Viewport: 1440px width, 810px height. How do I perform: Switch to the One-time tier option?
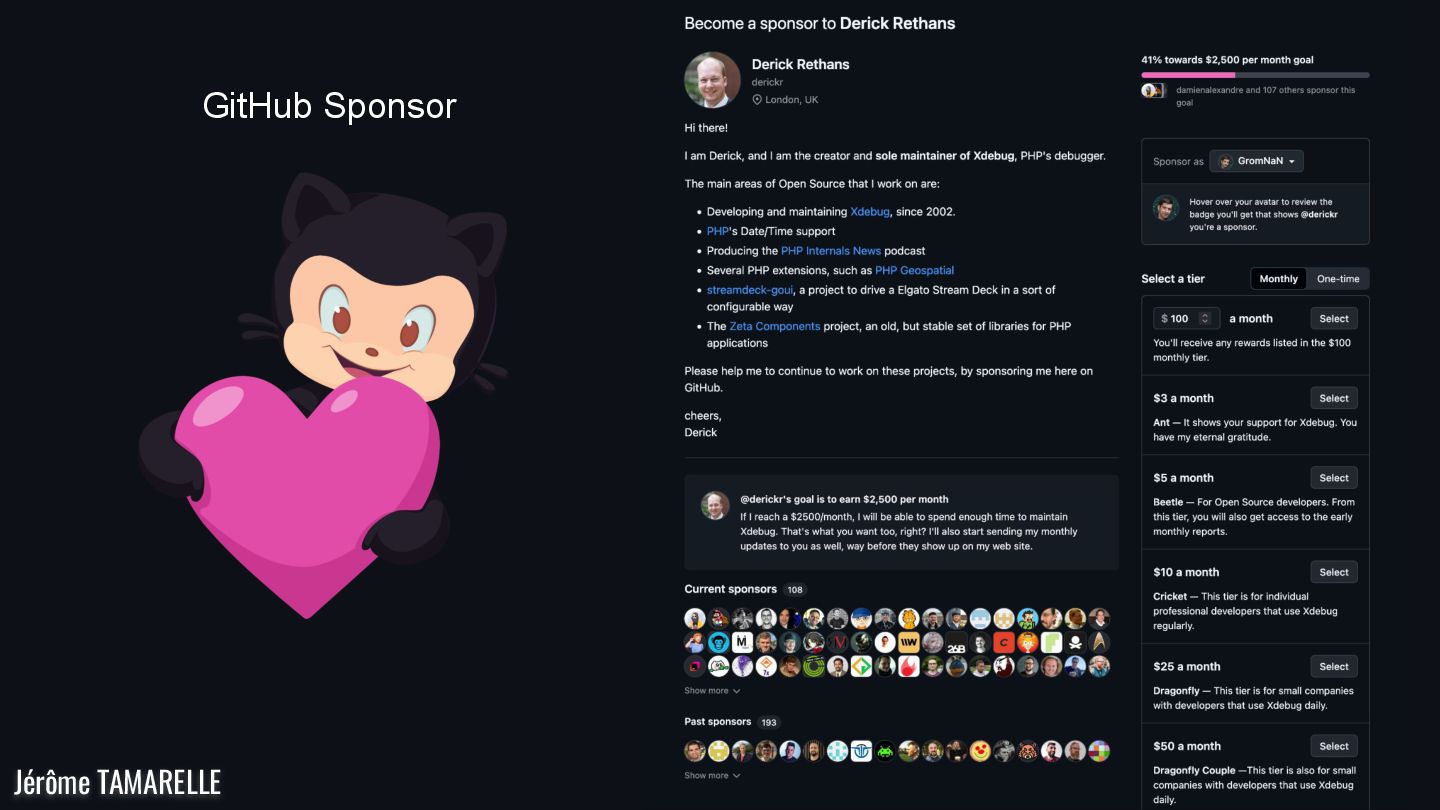1338,279
